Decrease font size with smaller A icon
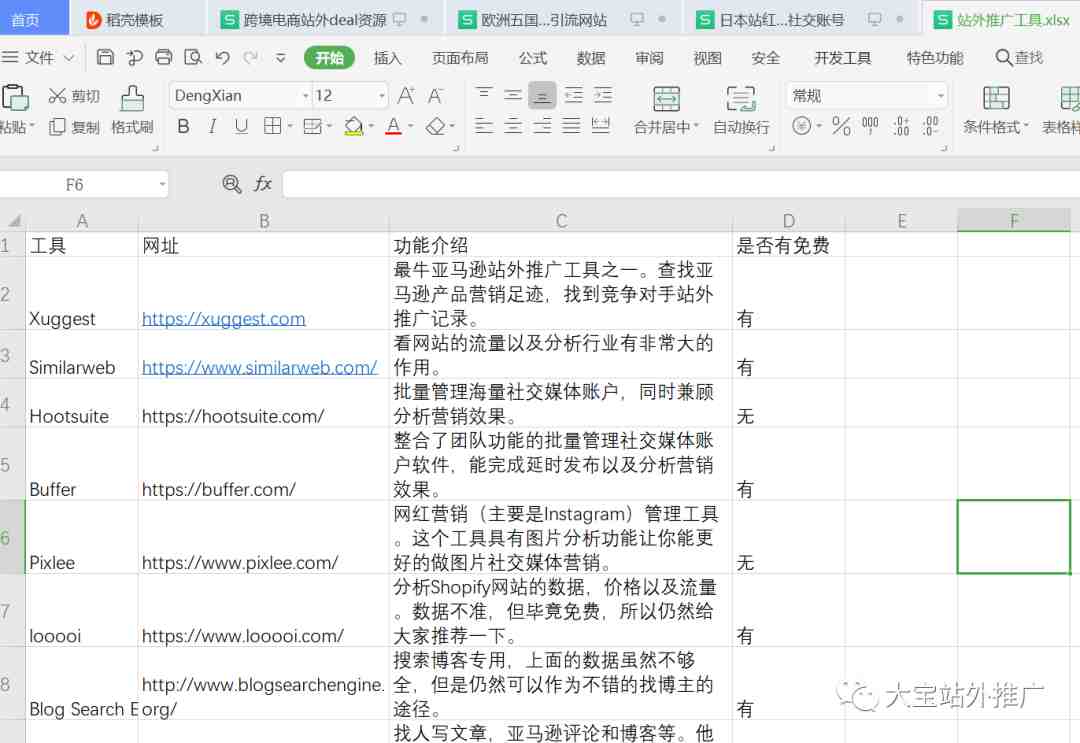Image resolution: width=1080 pixels, height=743 pixels. [x=435, y=96]
